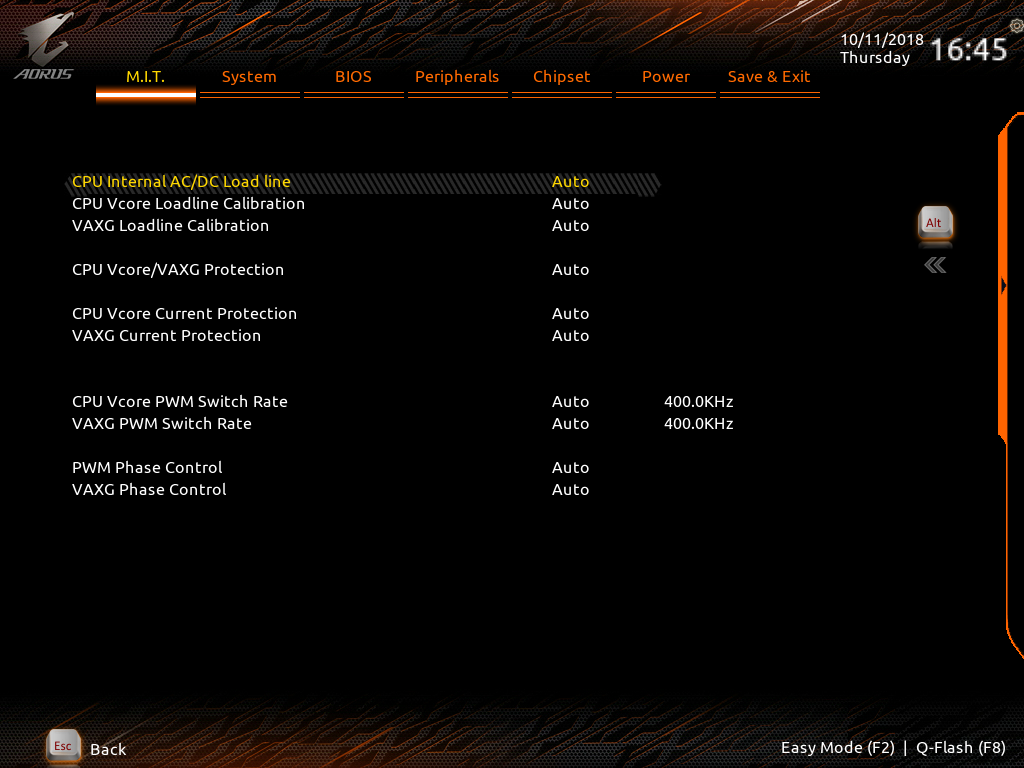Image resolution: width=1024 pixels, height=768 pixels.
Task: Select VAXG Current Protection setting
Action: tap(167, 336)
